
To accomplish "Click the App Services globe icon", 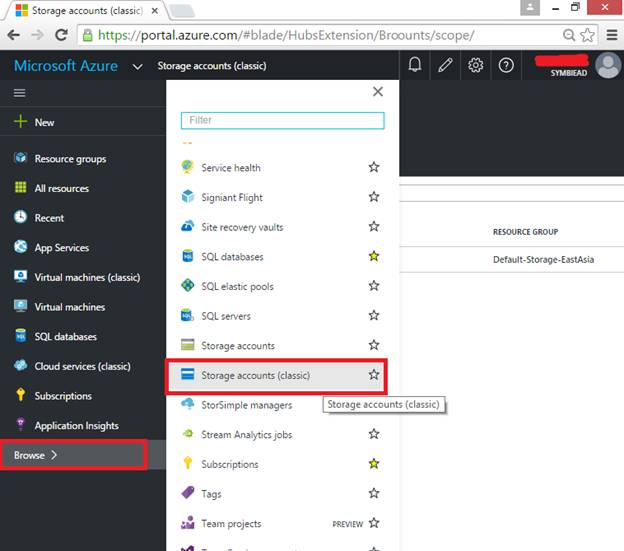I will 20,247.
